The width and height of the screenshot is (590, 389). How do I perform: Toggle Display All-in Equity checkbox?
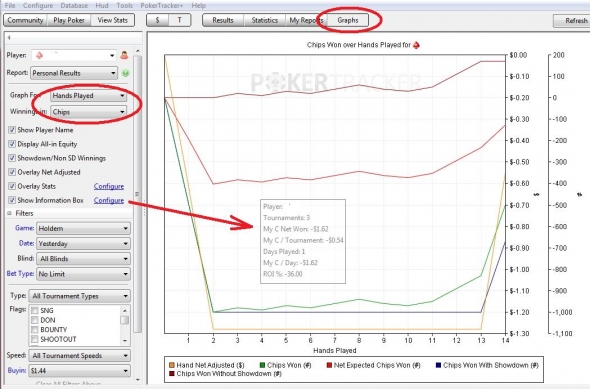12,144
